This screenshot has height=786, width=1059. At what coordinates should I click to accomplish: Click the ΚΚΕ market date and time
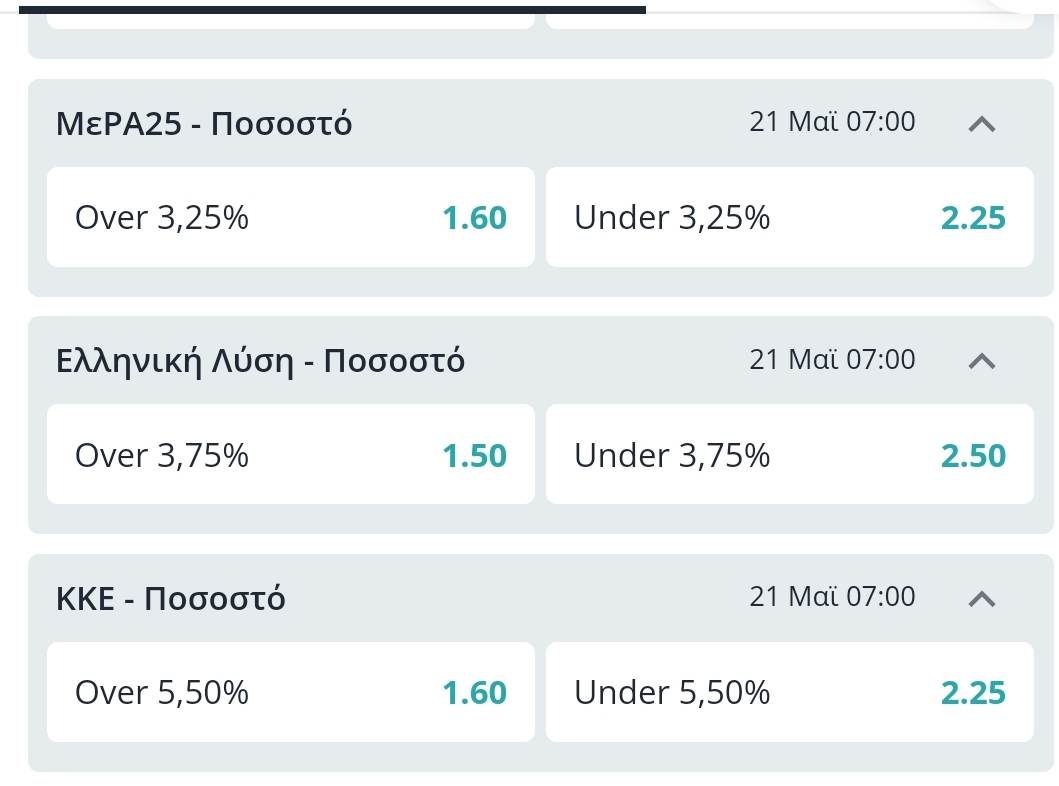point(832,597)
